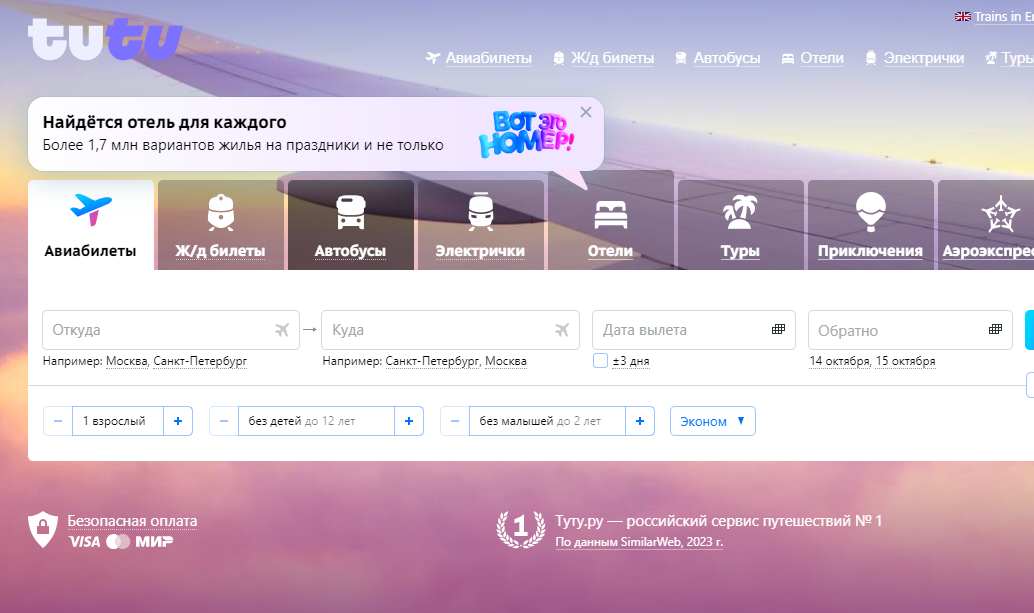Image resolution: width=1034 pixels, height=613 pixels.
Task: Add a child under 12 with plus
Action: 408,421
